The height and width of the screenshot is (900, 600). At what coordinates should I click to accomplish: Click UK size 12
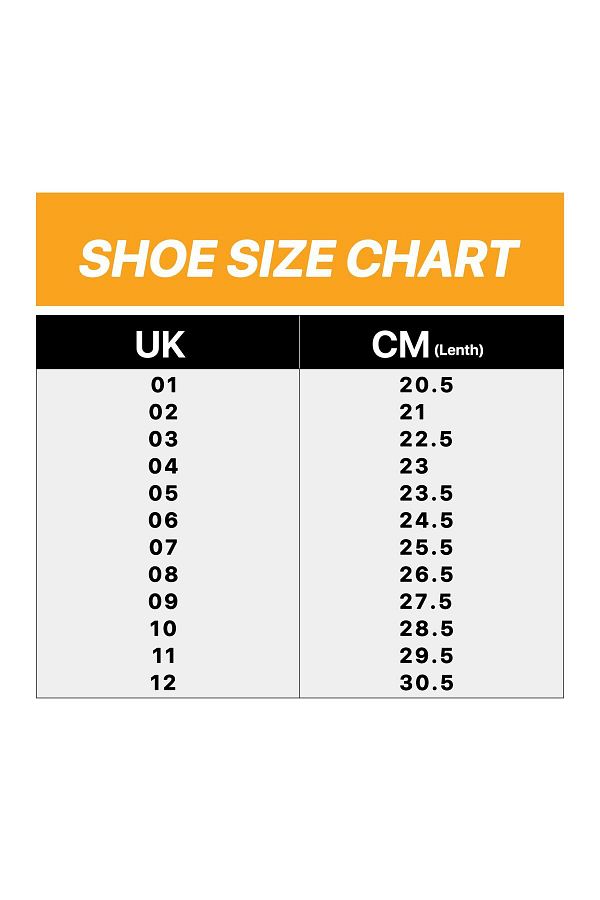click(164, 682)
